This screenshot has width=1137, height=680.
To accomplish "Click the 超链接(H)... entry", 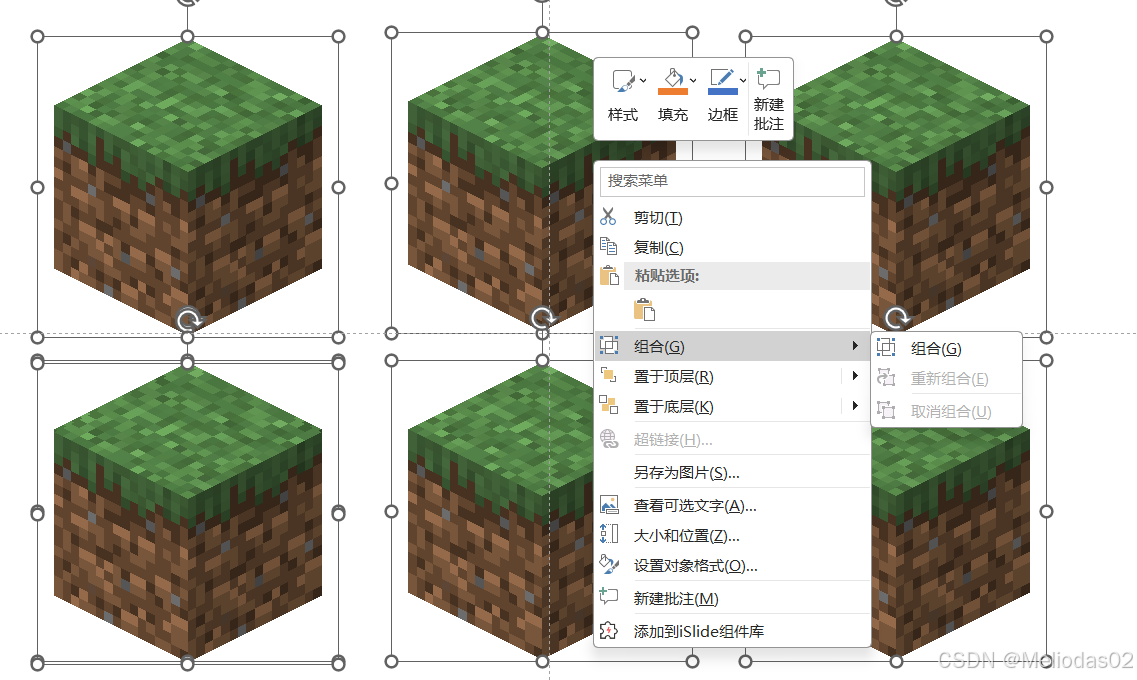I will coord(732,439).
